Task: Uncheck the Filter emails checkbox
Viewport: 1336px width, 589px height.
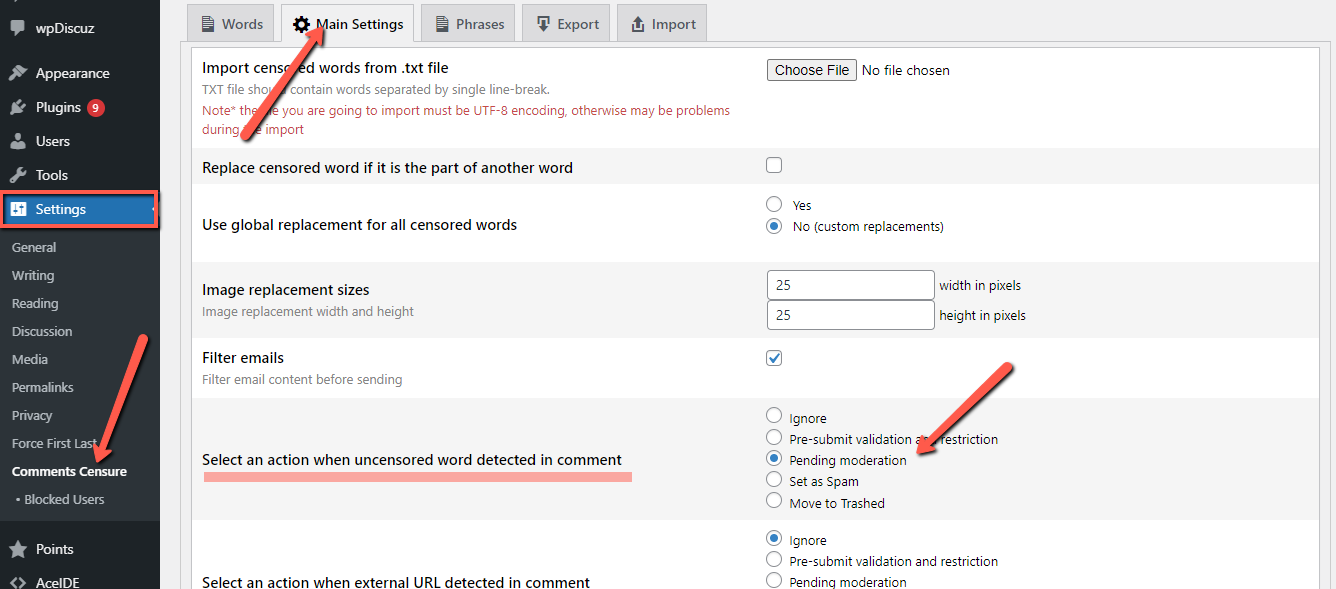Action: (x=774, y=358)
